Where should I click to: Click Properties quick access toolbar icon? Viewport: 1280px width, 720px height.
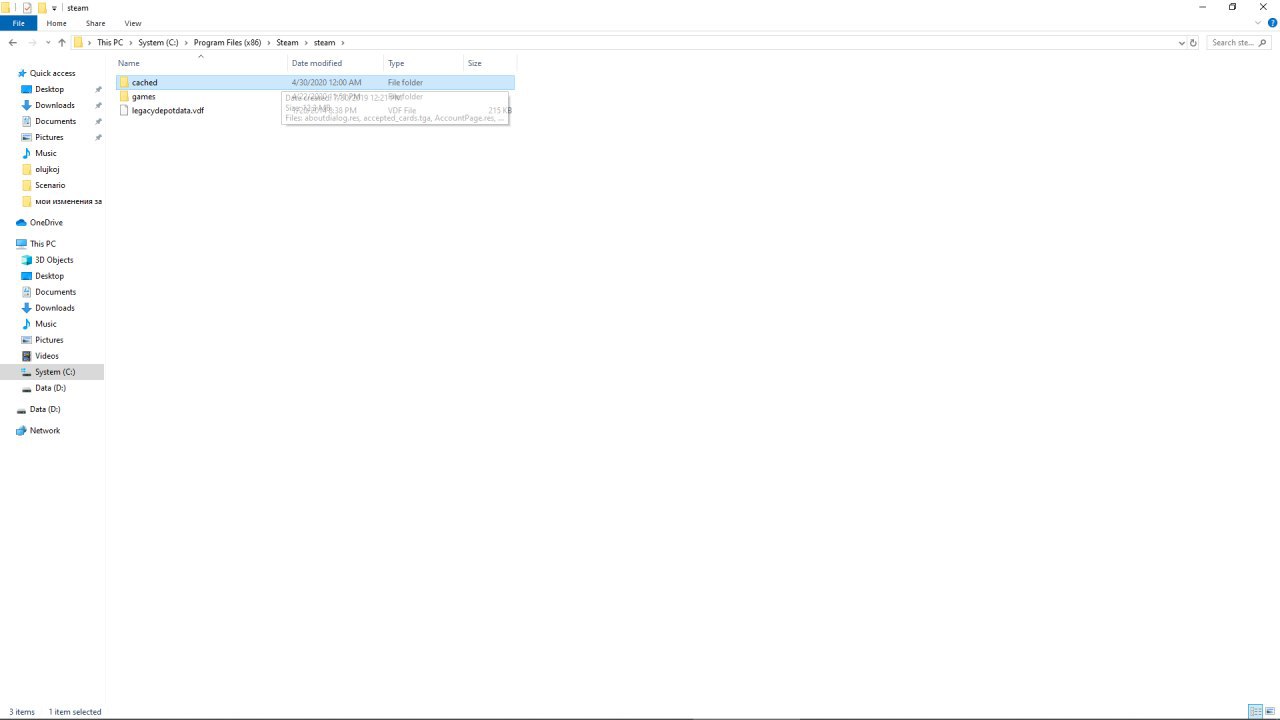27,7
